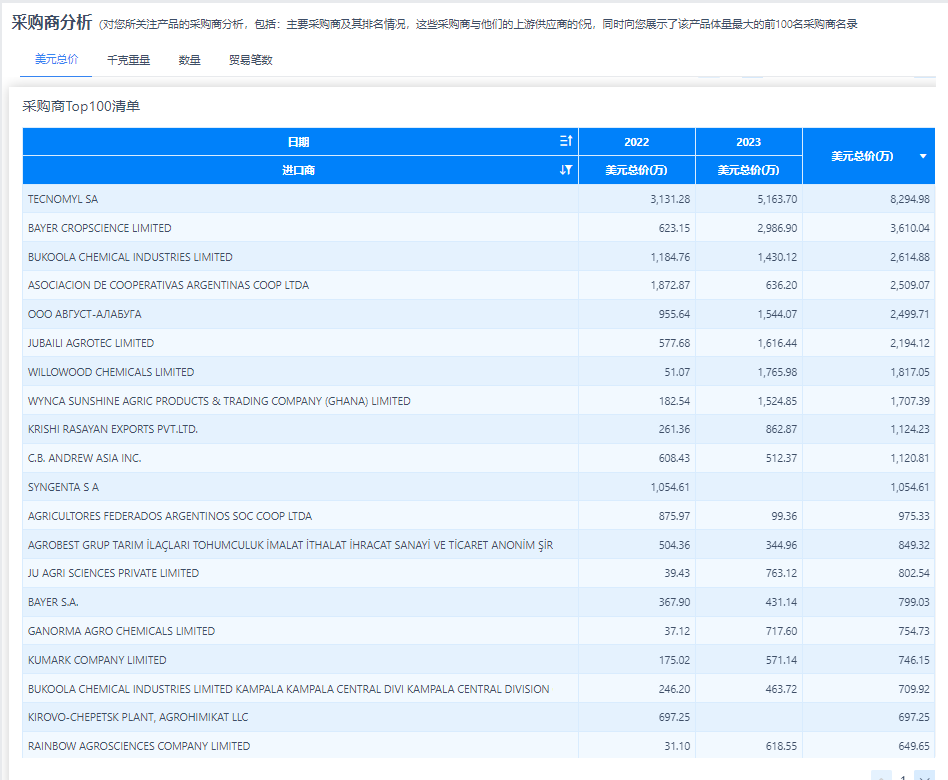Screen dimensions: 948x780
Task: Select the TECNOMYL SA row
Action: (x=300, y=199)
